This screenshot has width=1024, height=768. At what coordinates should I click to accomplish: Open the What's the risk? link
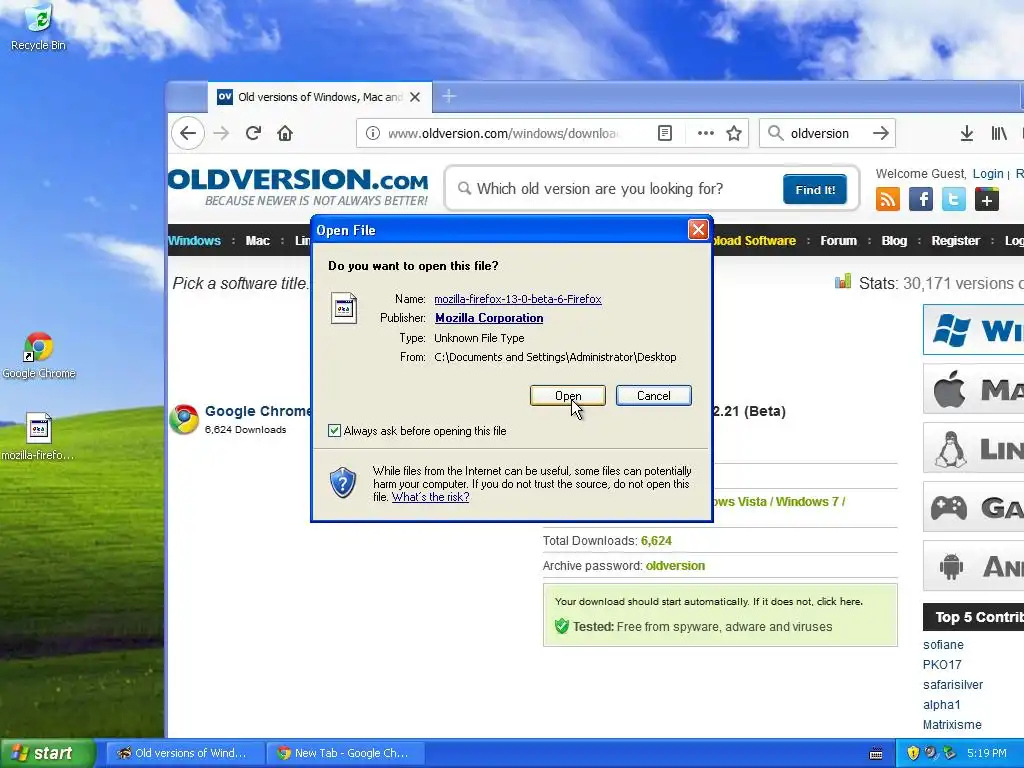pos(430,497)
